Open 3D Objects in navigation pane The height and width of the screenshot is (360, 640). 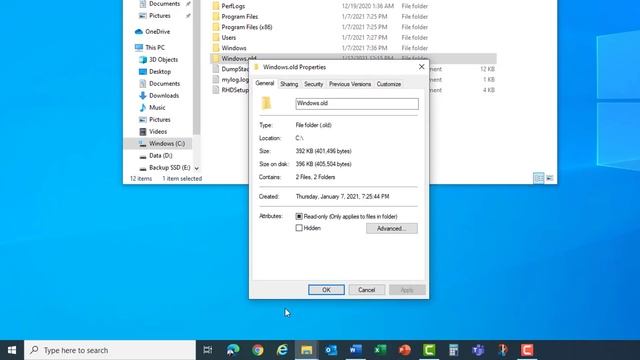point(163,60)
